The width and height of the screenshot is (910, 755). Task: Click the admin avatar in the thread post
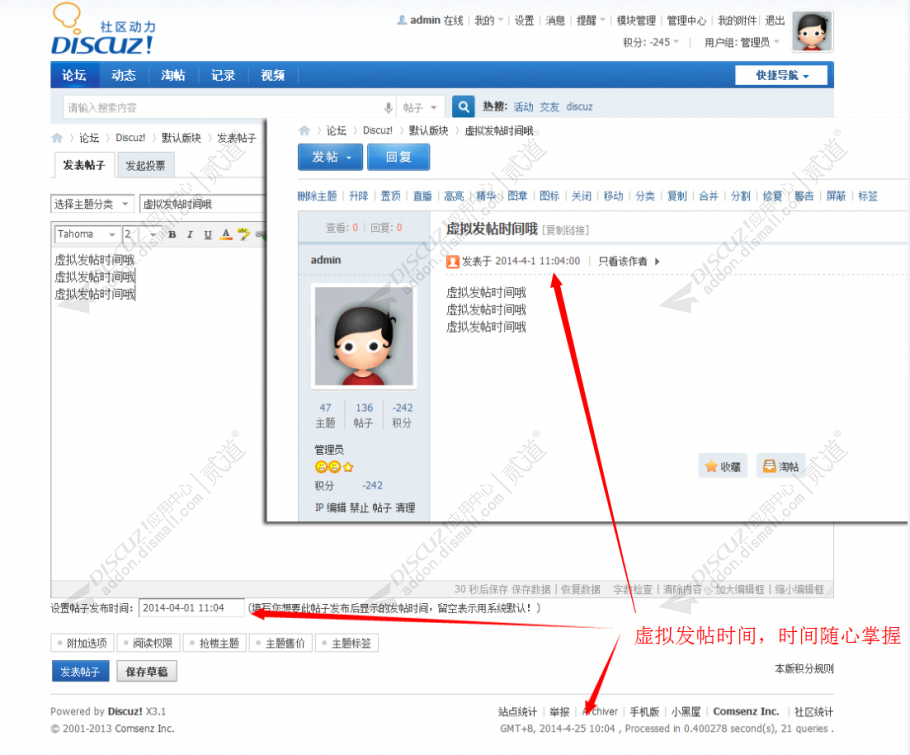pyautogui.click(x=364, y=336)
